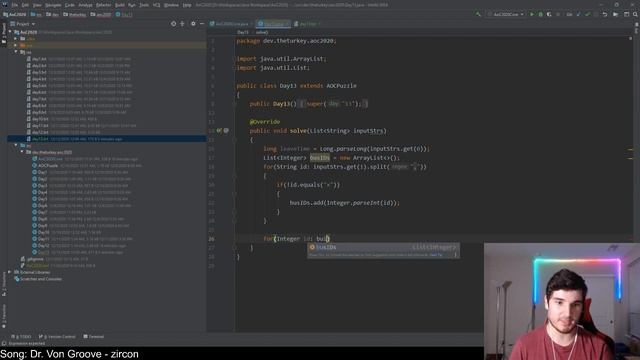The image size is (640, 360).
Task: Switch to the AoC2020Core.java editor tab
Action: 231,24
